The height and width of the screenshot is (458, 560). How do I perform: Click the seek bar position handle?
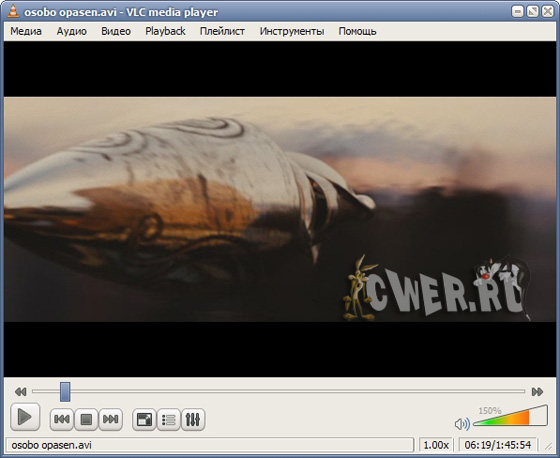point(65,392)
